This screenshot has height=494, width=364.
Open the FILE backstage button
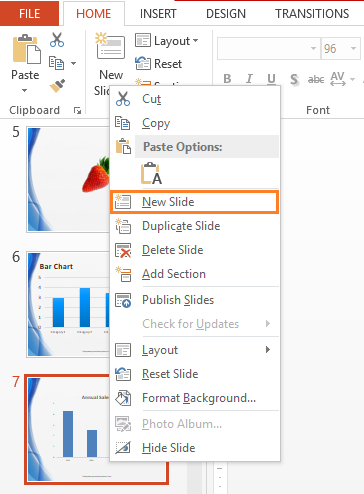pos(29,14)
